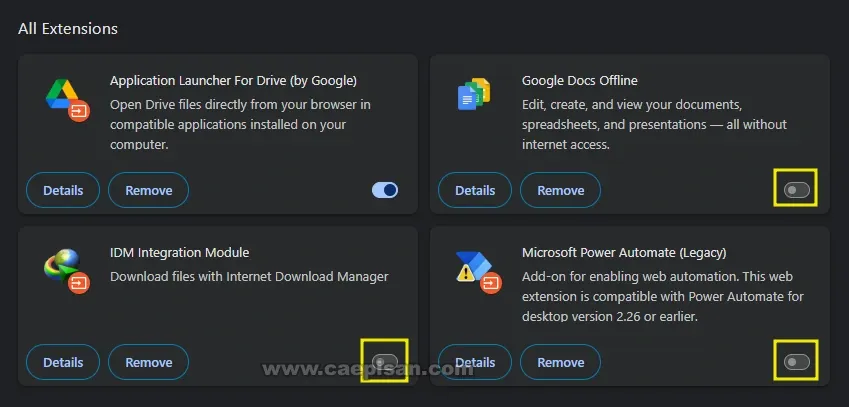Remove the Google Docs Offline extension
This screenshot has width=849, height=407.
560,191
